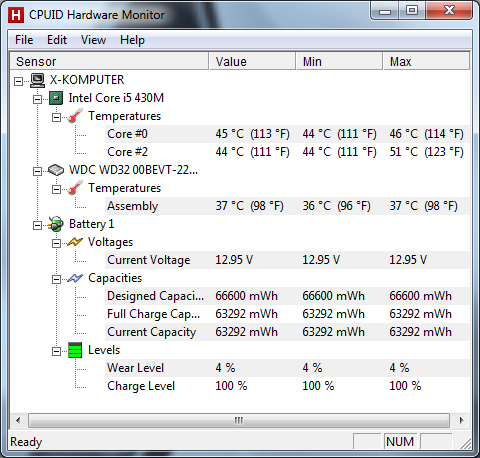Click the Sensor column header
The width and height of the screenshot is (480, 458).
coord(109,61)
